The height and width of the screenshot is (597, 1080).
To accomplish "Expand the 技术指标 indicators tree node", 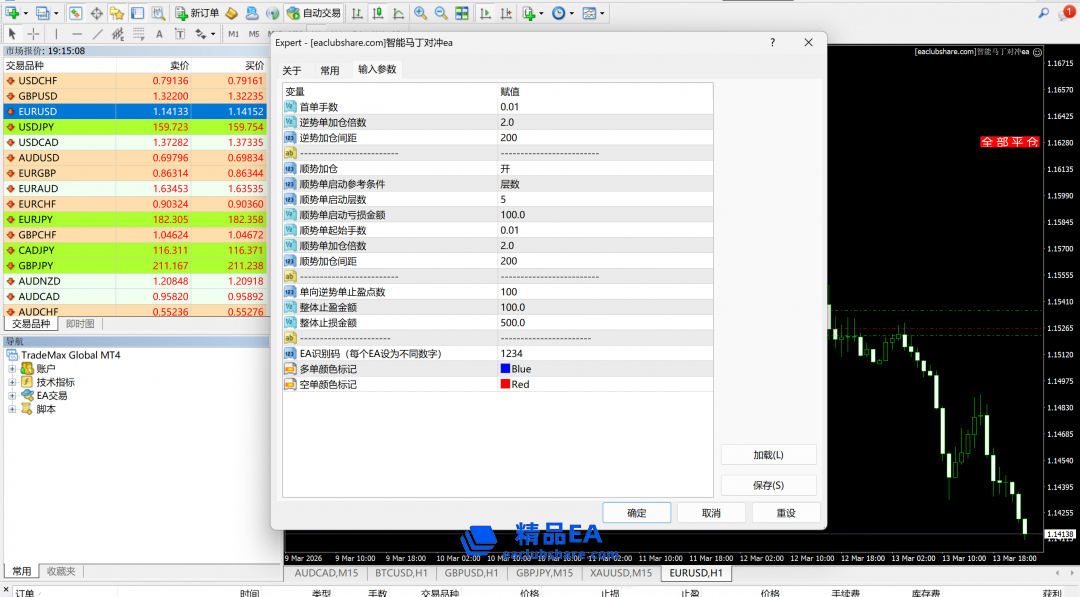I will (x=13, y=382).
